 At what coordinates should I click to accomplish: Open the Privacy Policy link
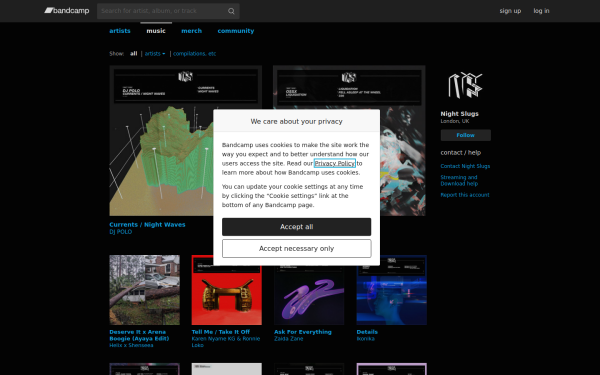[x=334, y=163]
